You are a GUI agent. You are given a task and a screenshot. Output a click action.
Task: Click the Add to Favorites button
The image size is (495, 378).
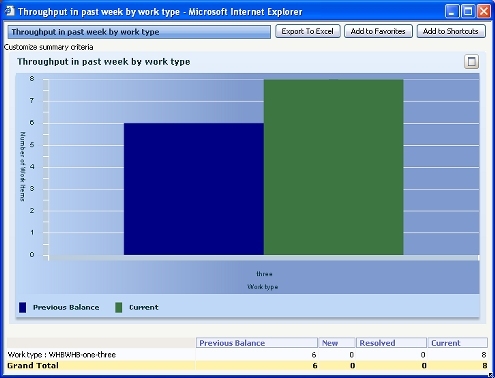click(x=378, y=31)
